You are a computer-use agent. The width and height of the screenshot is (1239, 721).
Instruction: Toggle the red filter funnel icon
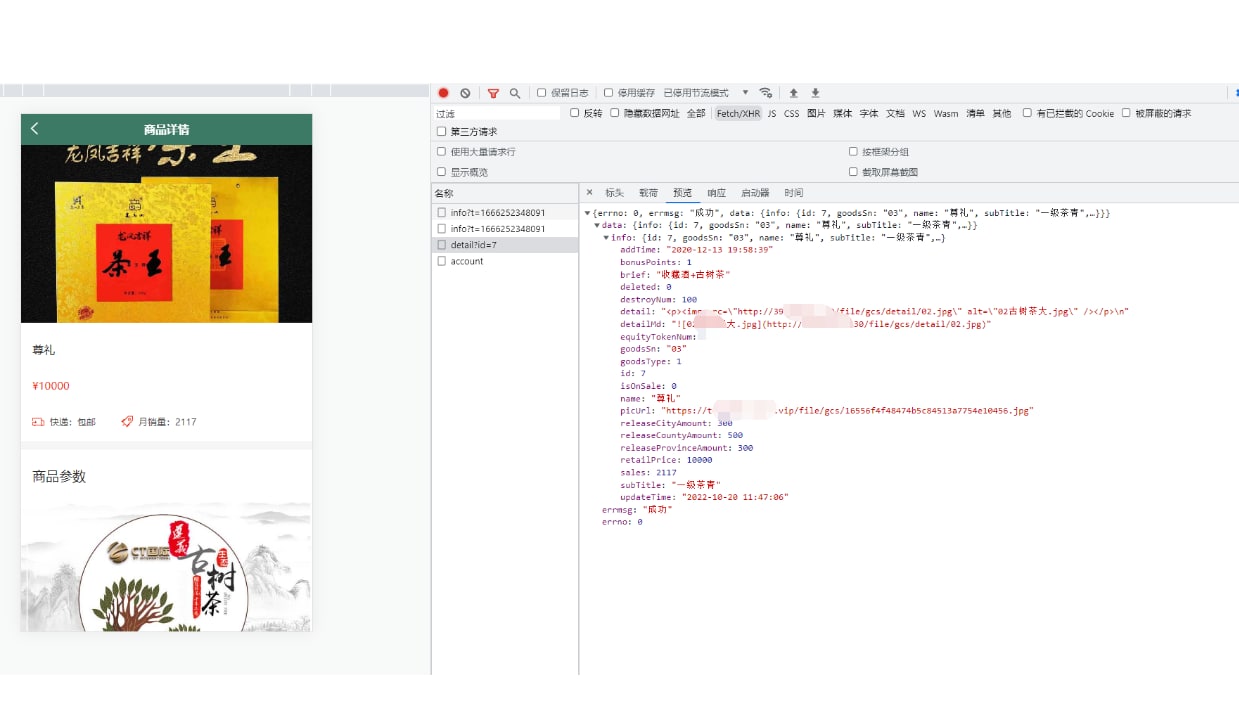pyautogui.click(x=493, y=93)
